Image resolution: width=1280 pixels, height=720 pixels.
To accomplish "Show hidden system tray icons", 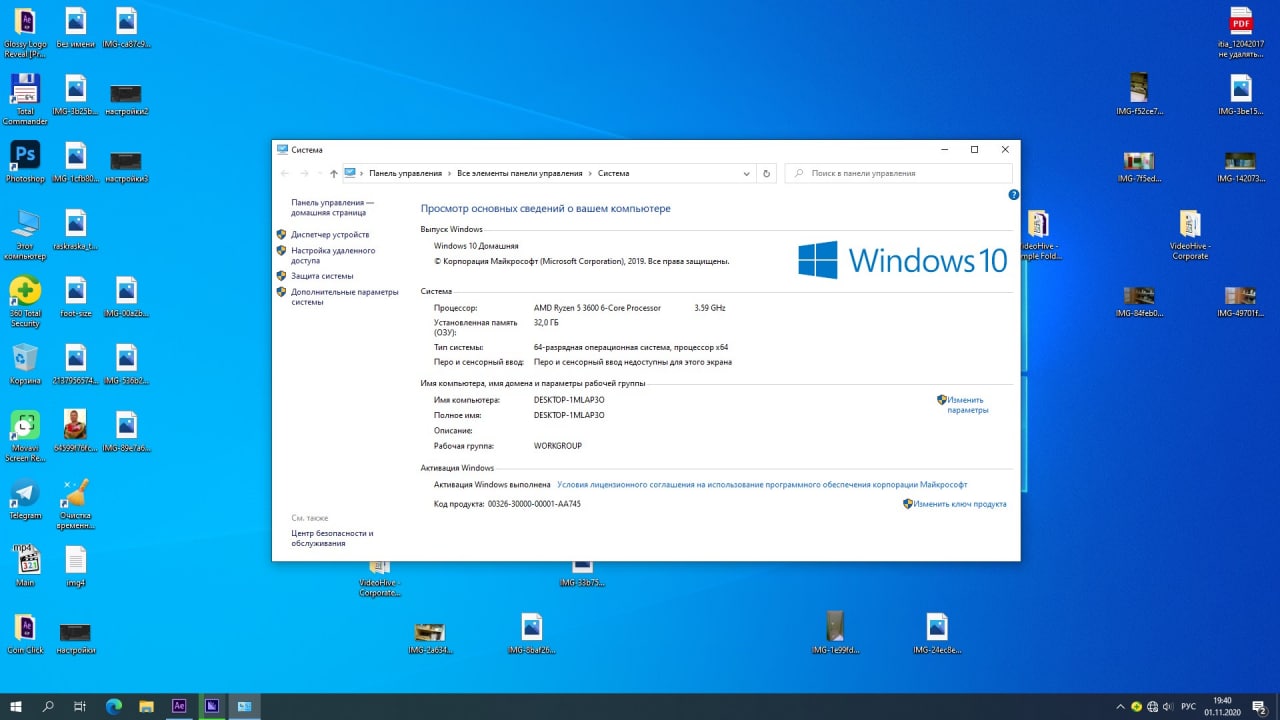I will tap(1121, 707).
